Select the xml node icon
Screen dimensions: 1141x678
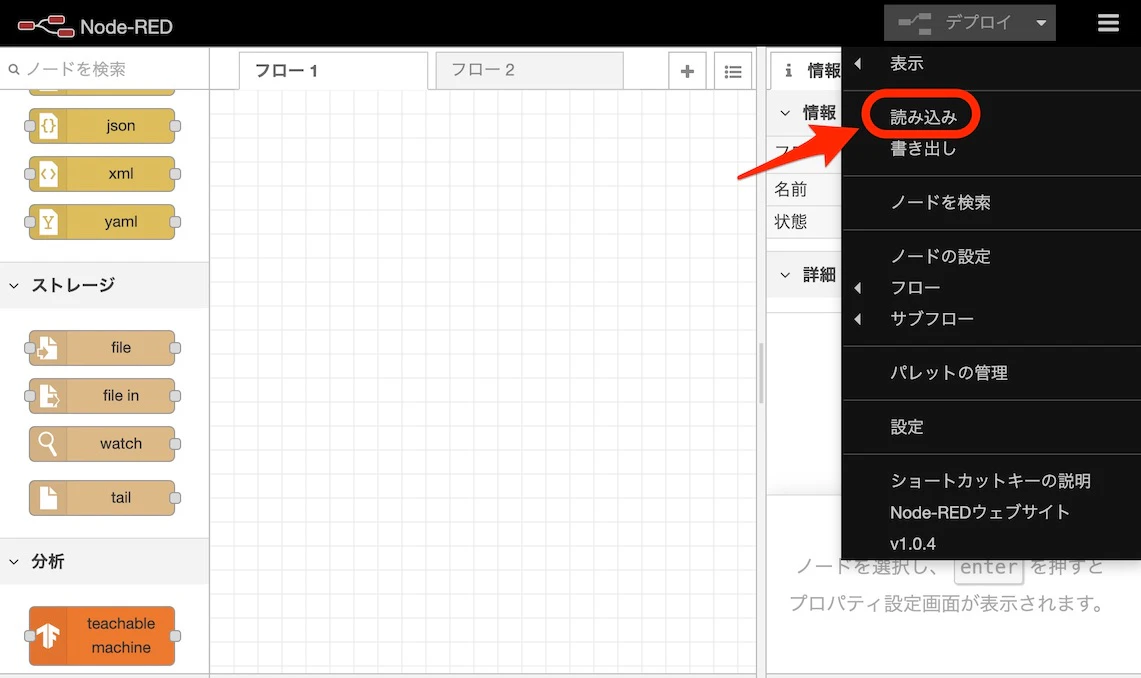pos(48,174)
